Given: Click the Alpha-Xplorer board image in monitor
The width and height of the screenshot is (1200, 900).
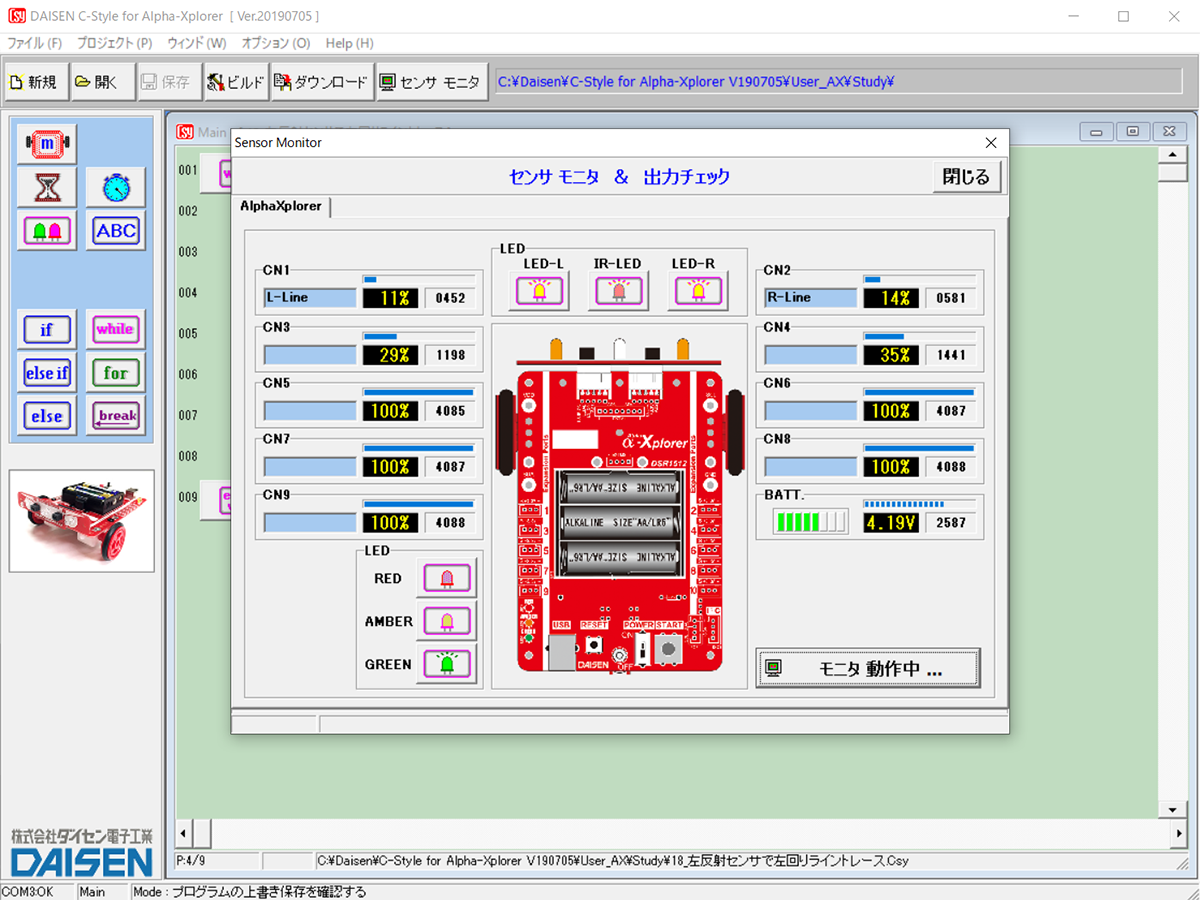Looking at the screenshot, I should click(x=619, y=505).
